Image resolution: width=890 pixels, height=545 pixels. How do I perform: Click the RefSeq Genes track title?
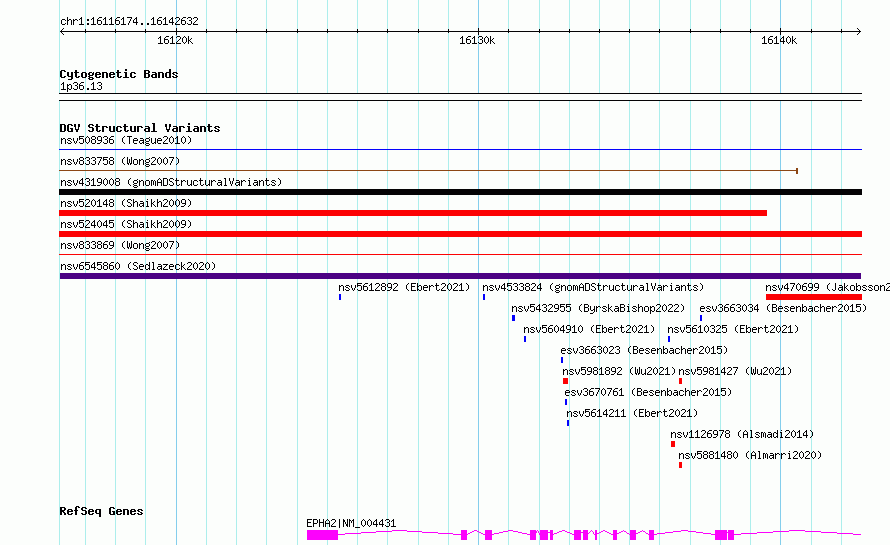pos(101,511)
